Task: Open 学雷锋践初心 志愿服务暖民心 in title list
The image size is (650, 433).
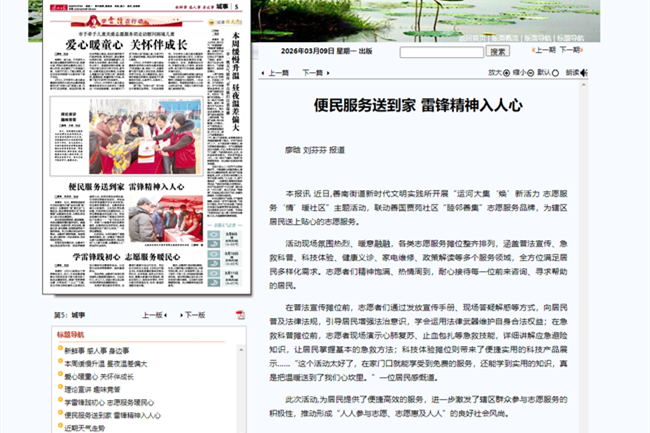Action: pyautogui.click(x=109, y=401)
